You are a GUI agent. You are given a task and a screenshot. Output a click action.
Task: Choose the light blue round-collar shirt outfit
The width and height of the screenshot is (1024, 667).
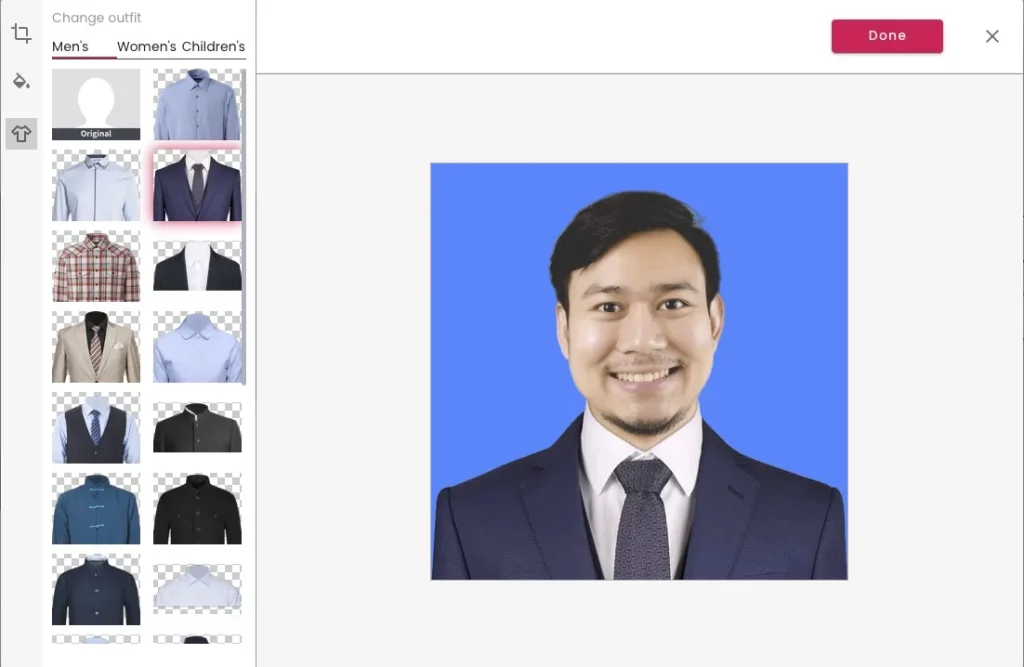tap(197, 347)
